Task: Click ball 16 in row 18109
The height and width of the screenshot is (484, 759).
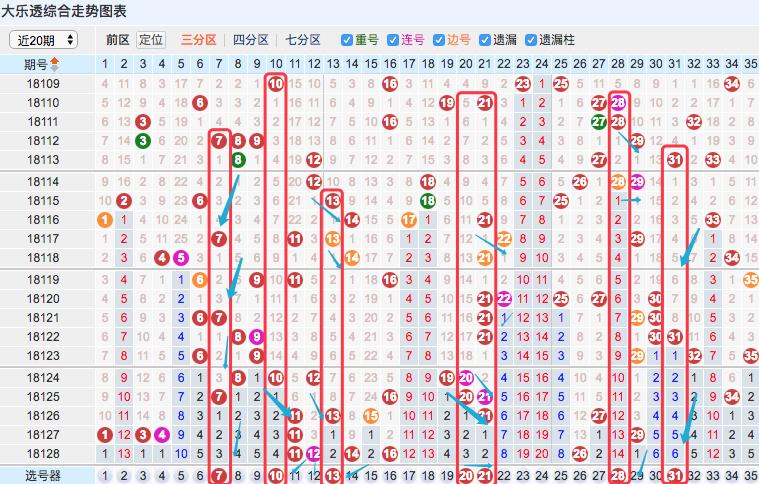Action: (390, 84)
